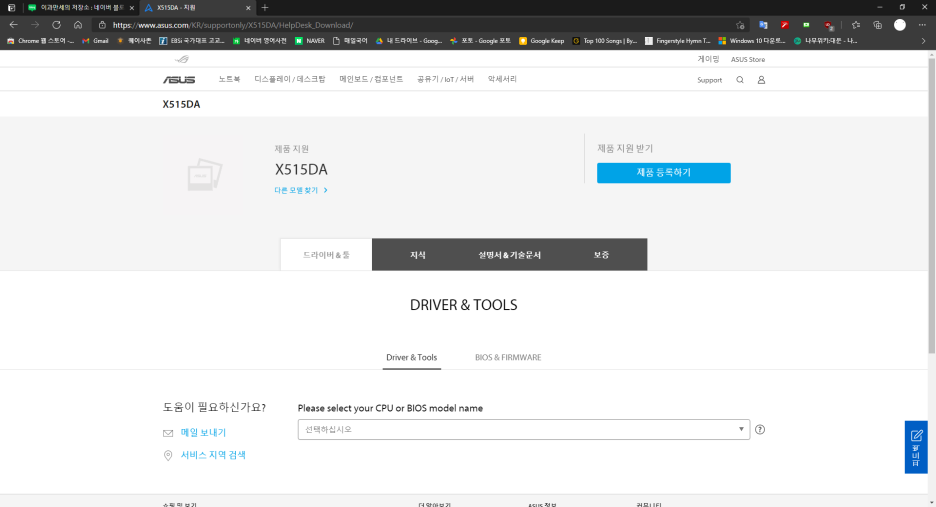Add this page to favorites star icon
936x507 pixels.
[740, 25]
